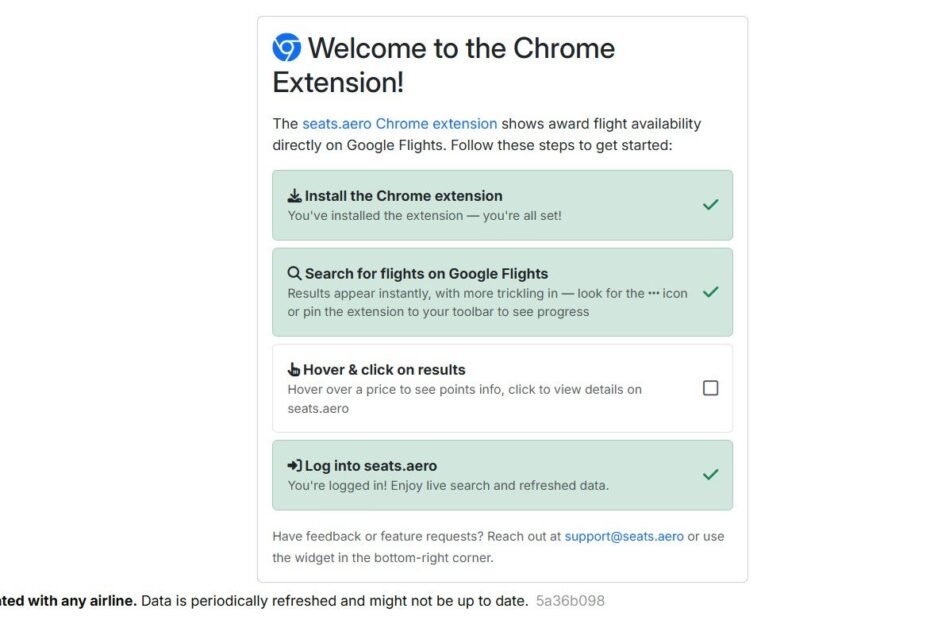Click the pointing hand icon beside Hover & click
The image size is (930, 620).
[294, 369]
